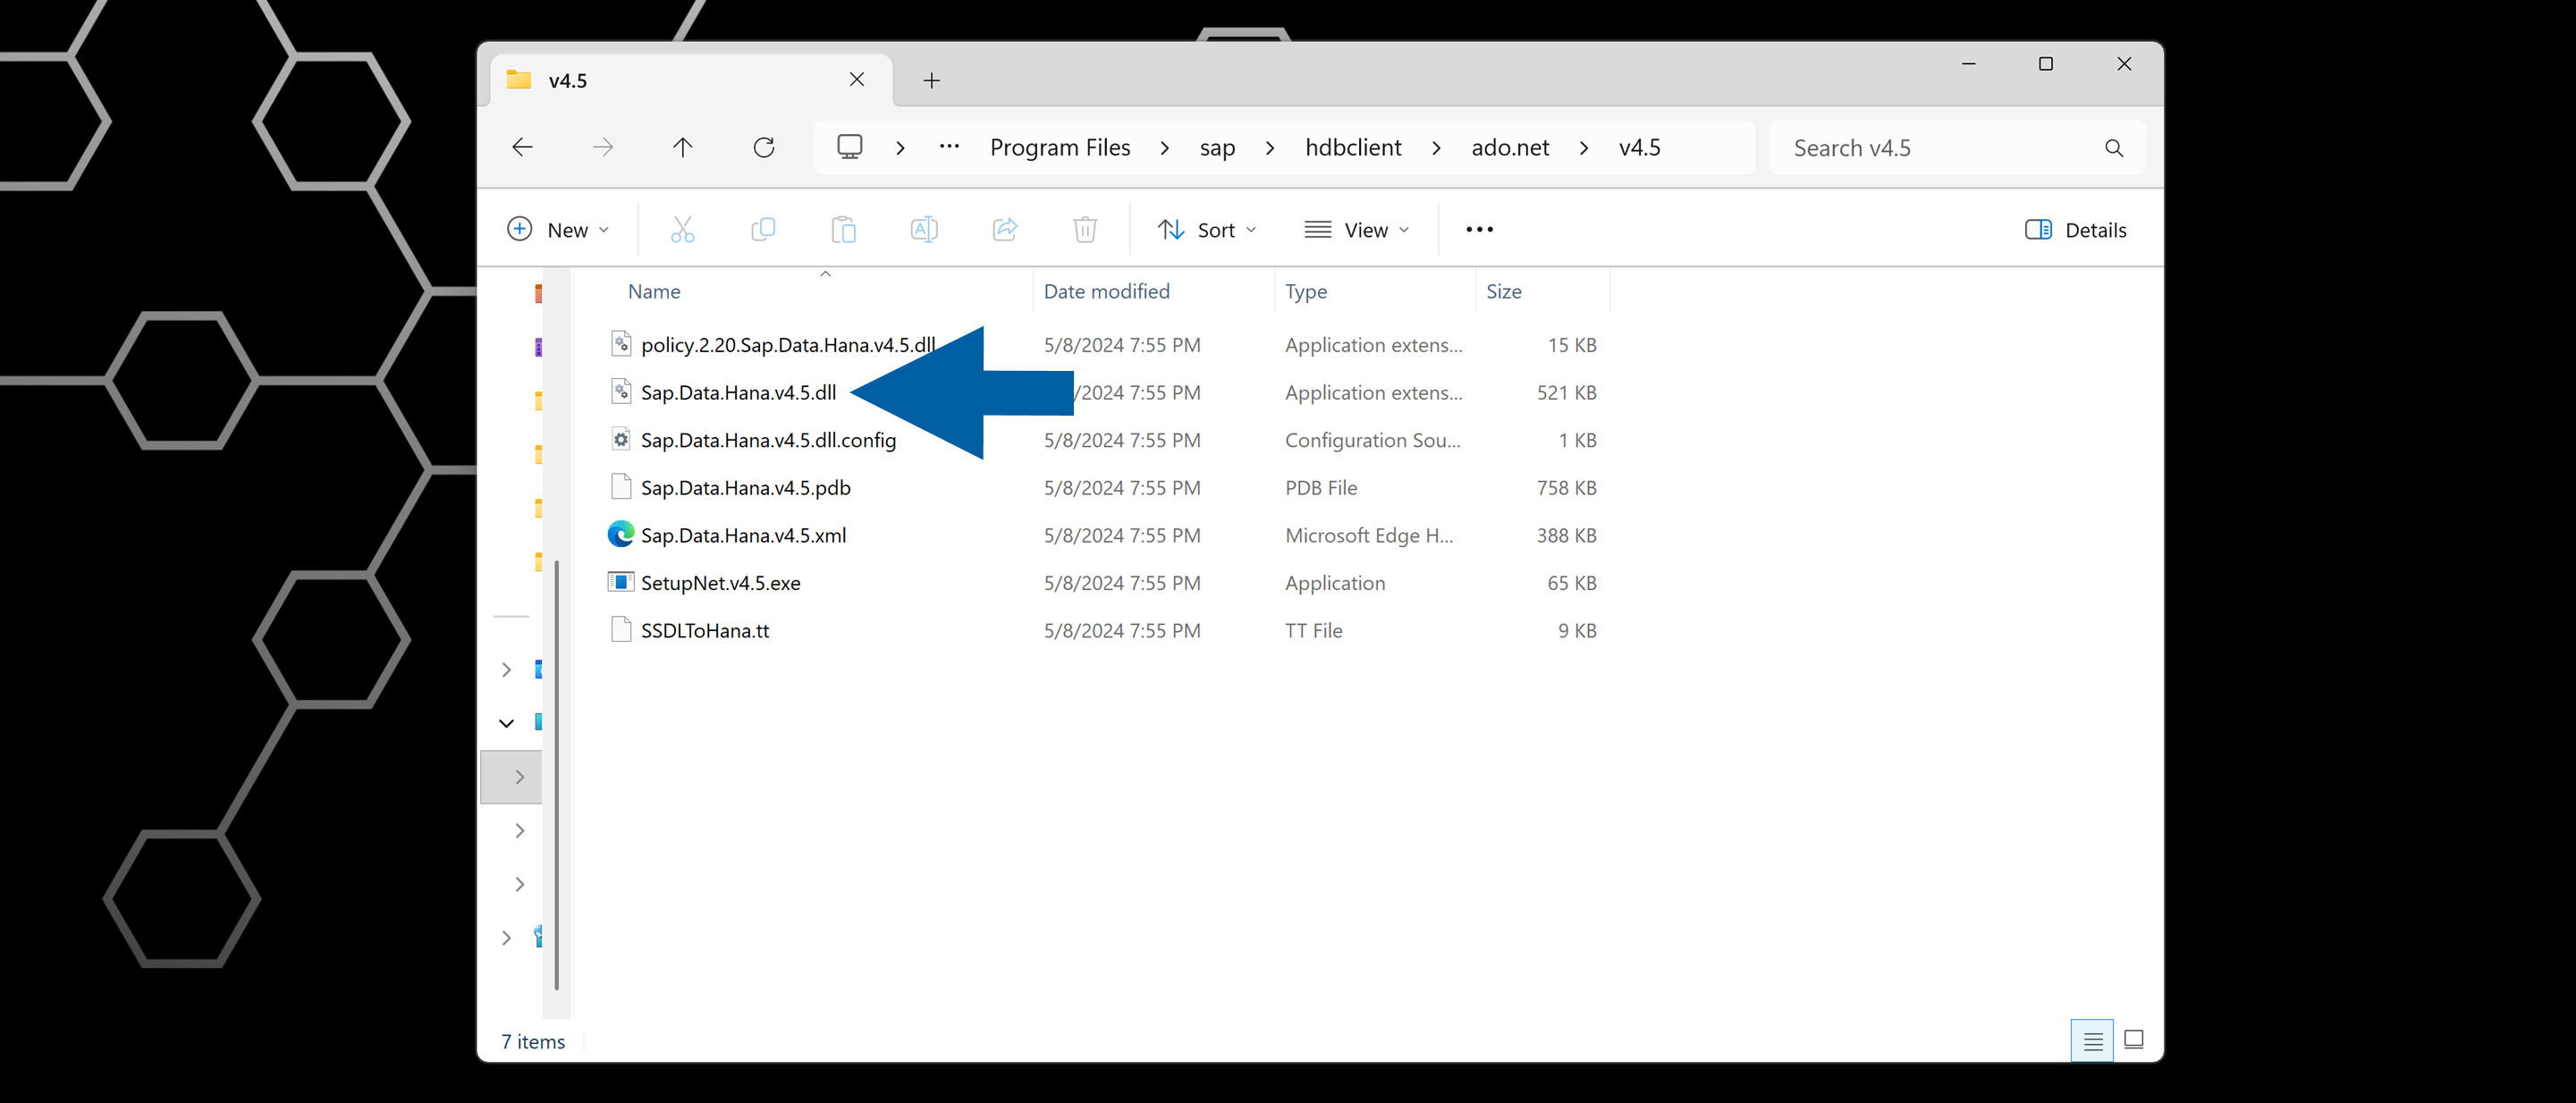Click the Search v4.5 input field
The width and height of the screenshot is (2576, 1103).
tap(1950, 147)
